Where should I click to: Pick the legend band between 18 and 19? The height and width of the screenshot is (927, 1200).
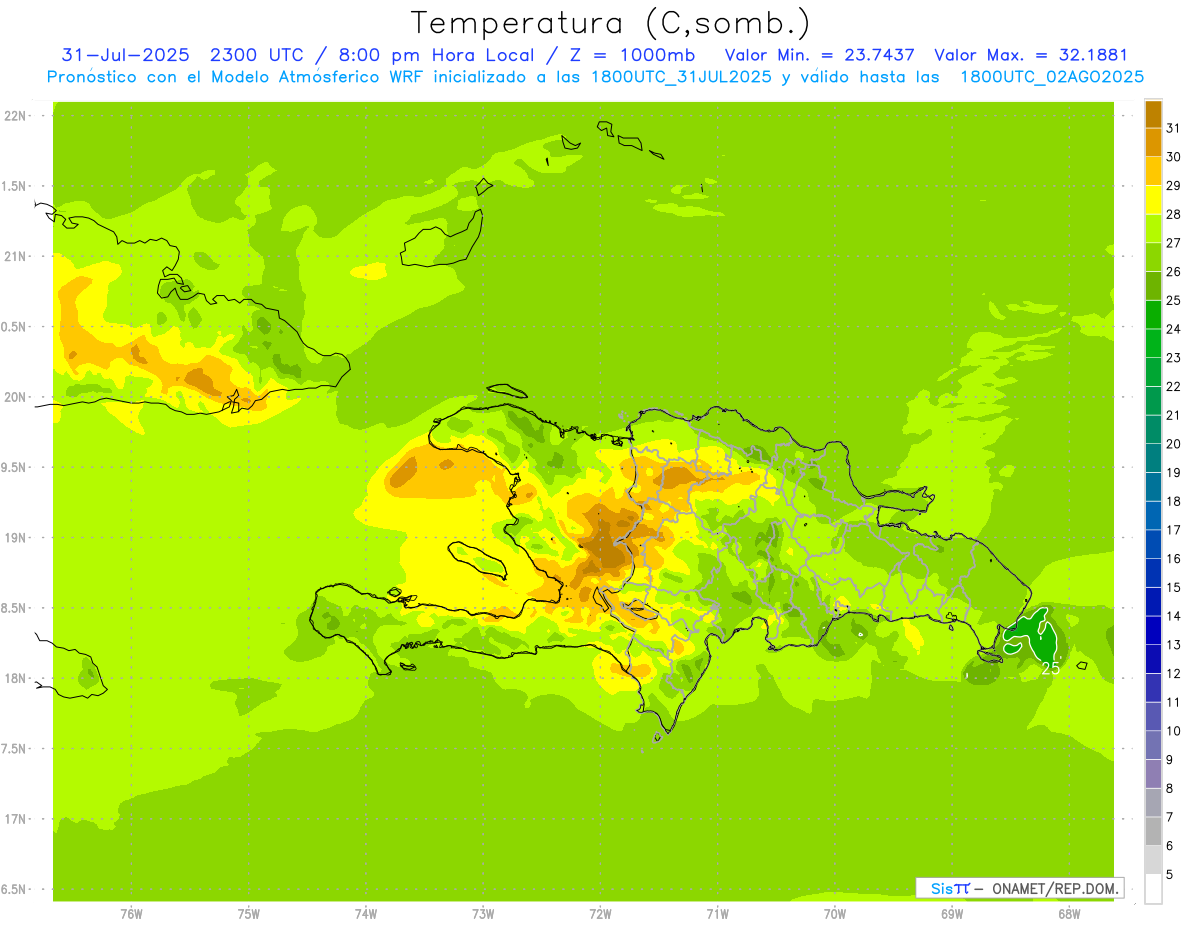pyautogui.click(x=1153, y=486)
